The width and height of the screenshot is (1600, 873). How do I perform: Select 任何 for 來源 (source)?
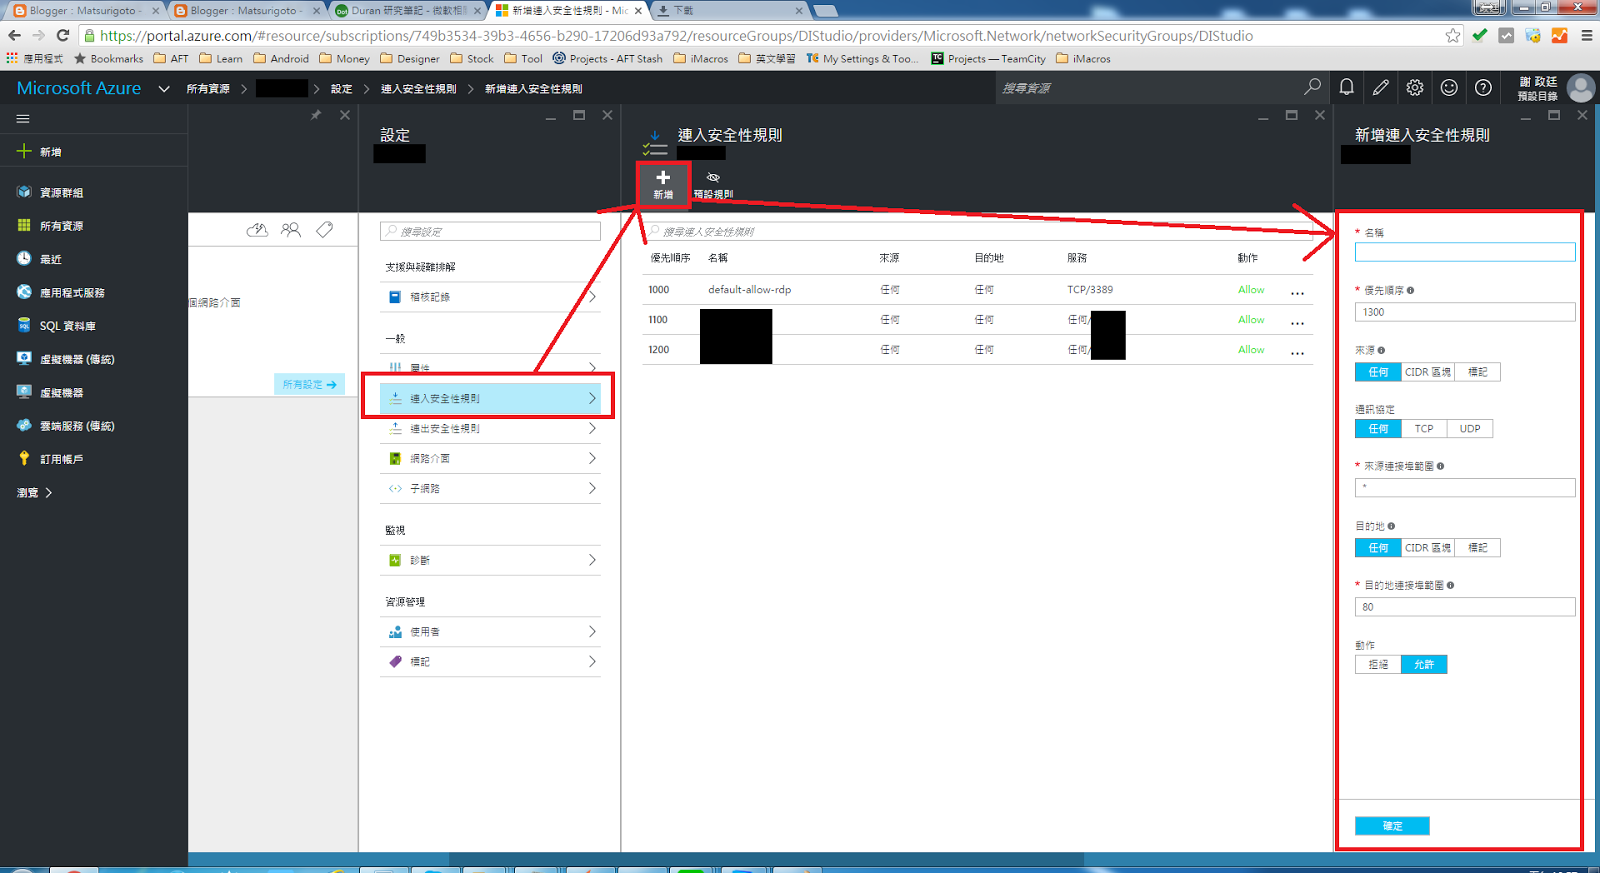click(1378, 372)
